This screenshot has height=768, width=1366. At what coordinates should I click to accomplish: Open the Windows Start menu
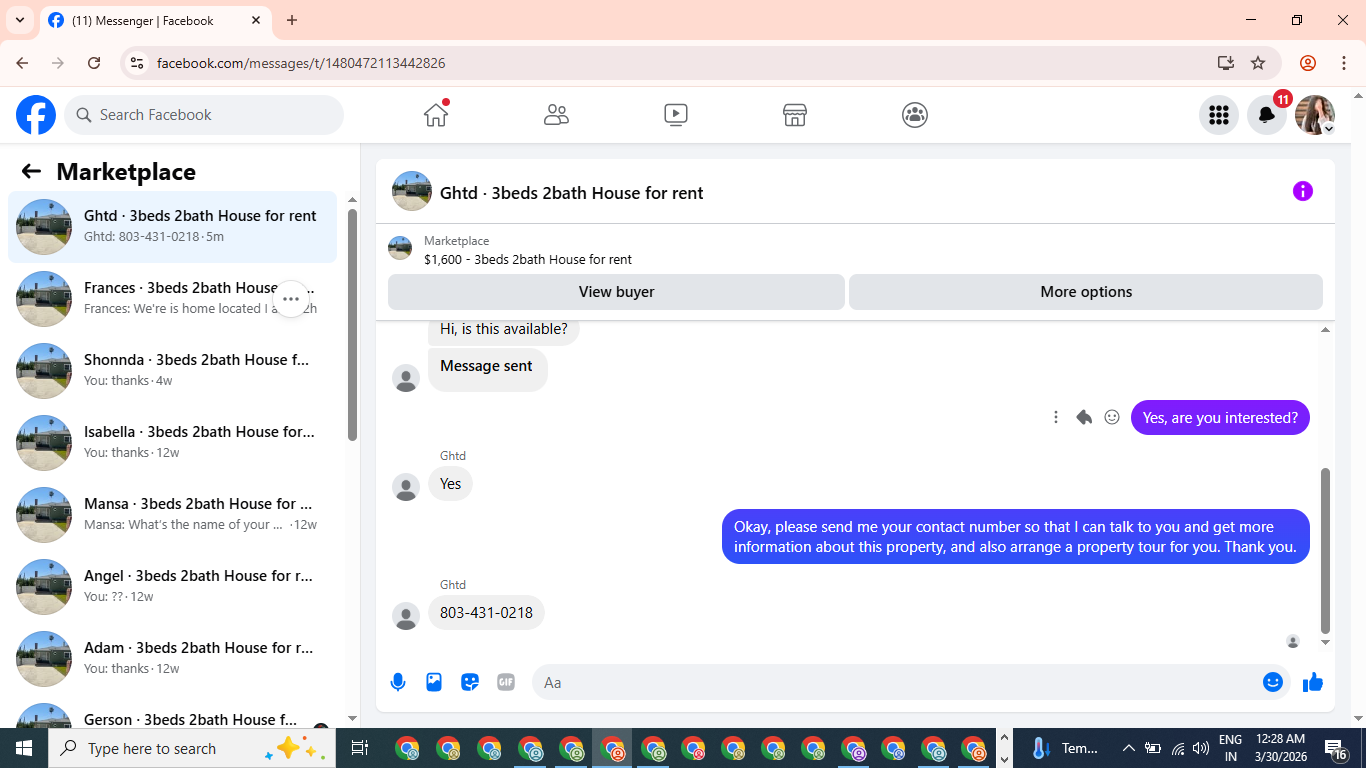24,748
